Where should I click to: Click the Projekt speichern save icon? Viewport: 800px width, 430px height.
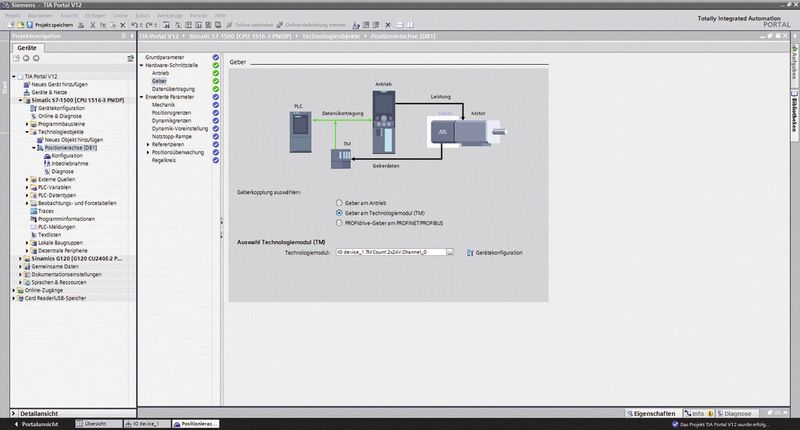(30, 24)
